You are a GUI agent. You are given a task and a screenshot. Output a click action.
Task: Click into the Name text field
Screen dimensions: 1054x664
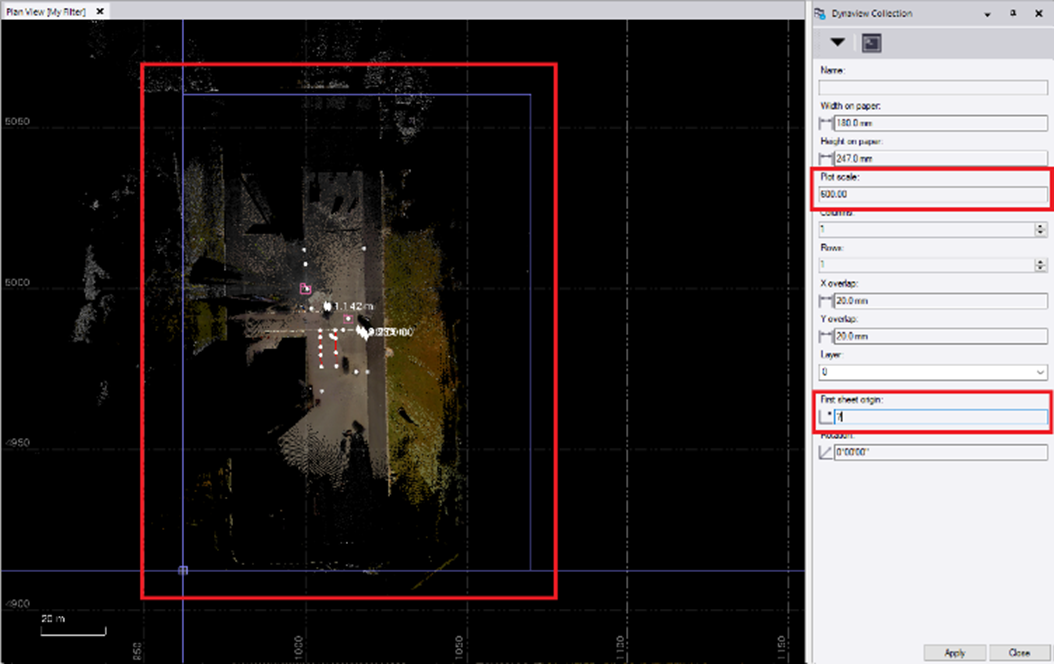tap(933, 87)
